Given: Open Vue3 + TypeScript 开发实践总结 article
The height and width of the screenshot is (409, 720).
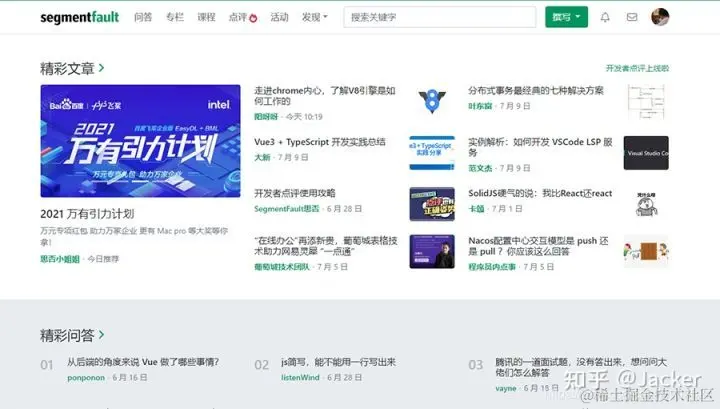Looking at the screenshot, I should pos(320,142).
